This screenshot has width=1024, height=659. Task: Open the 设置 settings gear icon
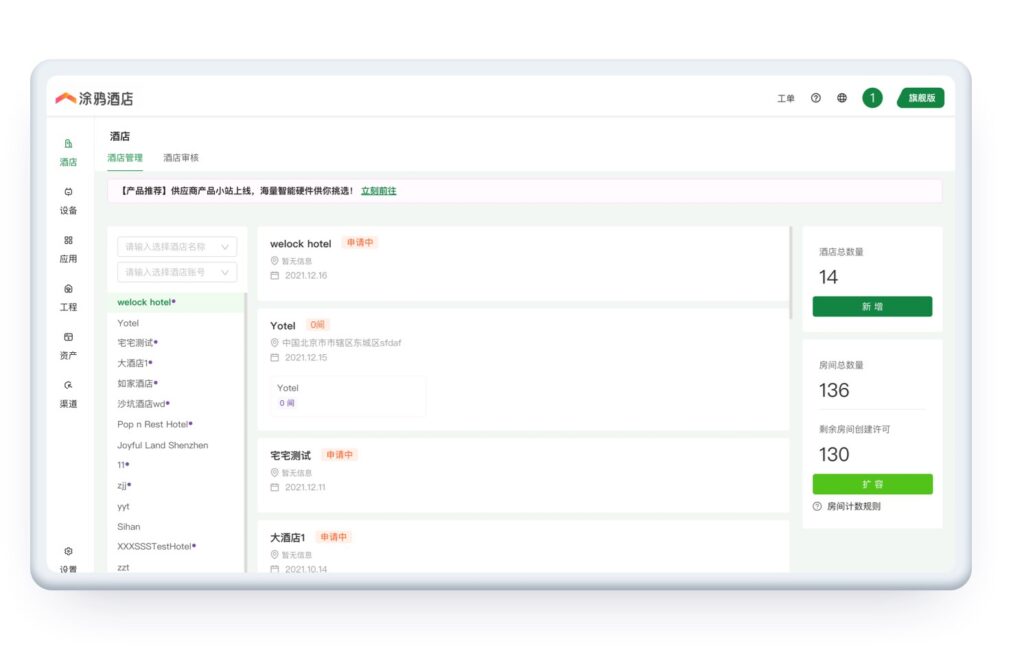pos(68,552)
